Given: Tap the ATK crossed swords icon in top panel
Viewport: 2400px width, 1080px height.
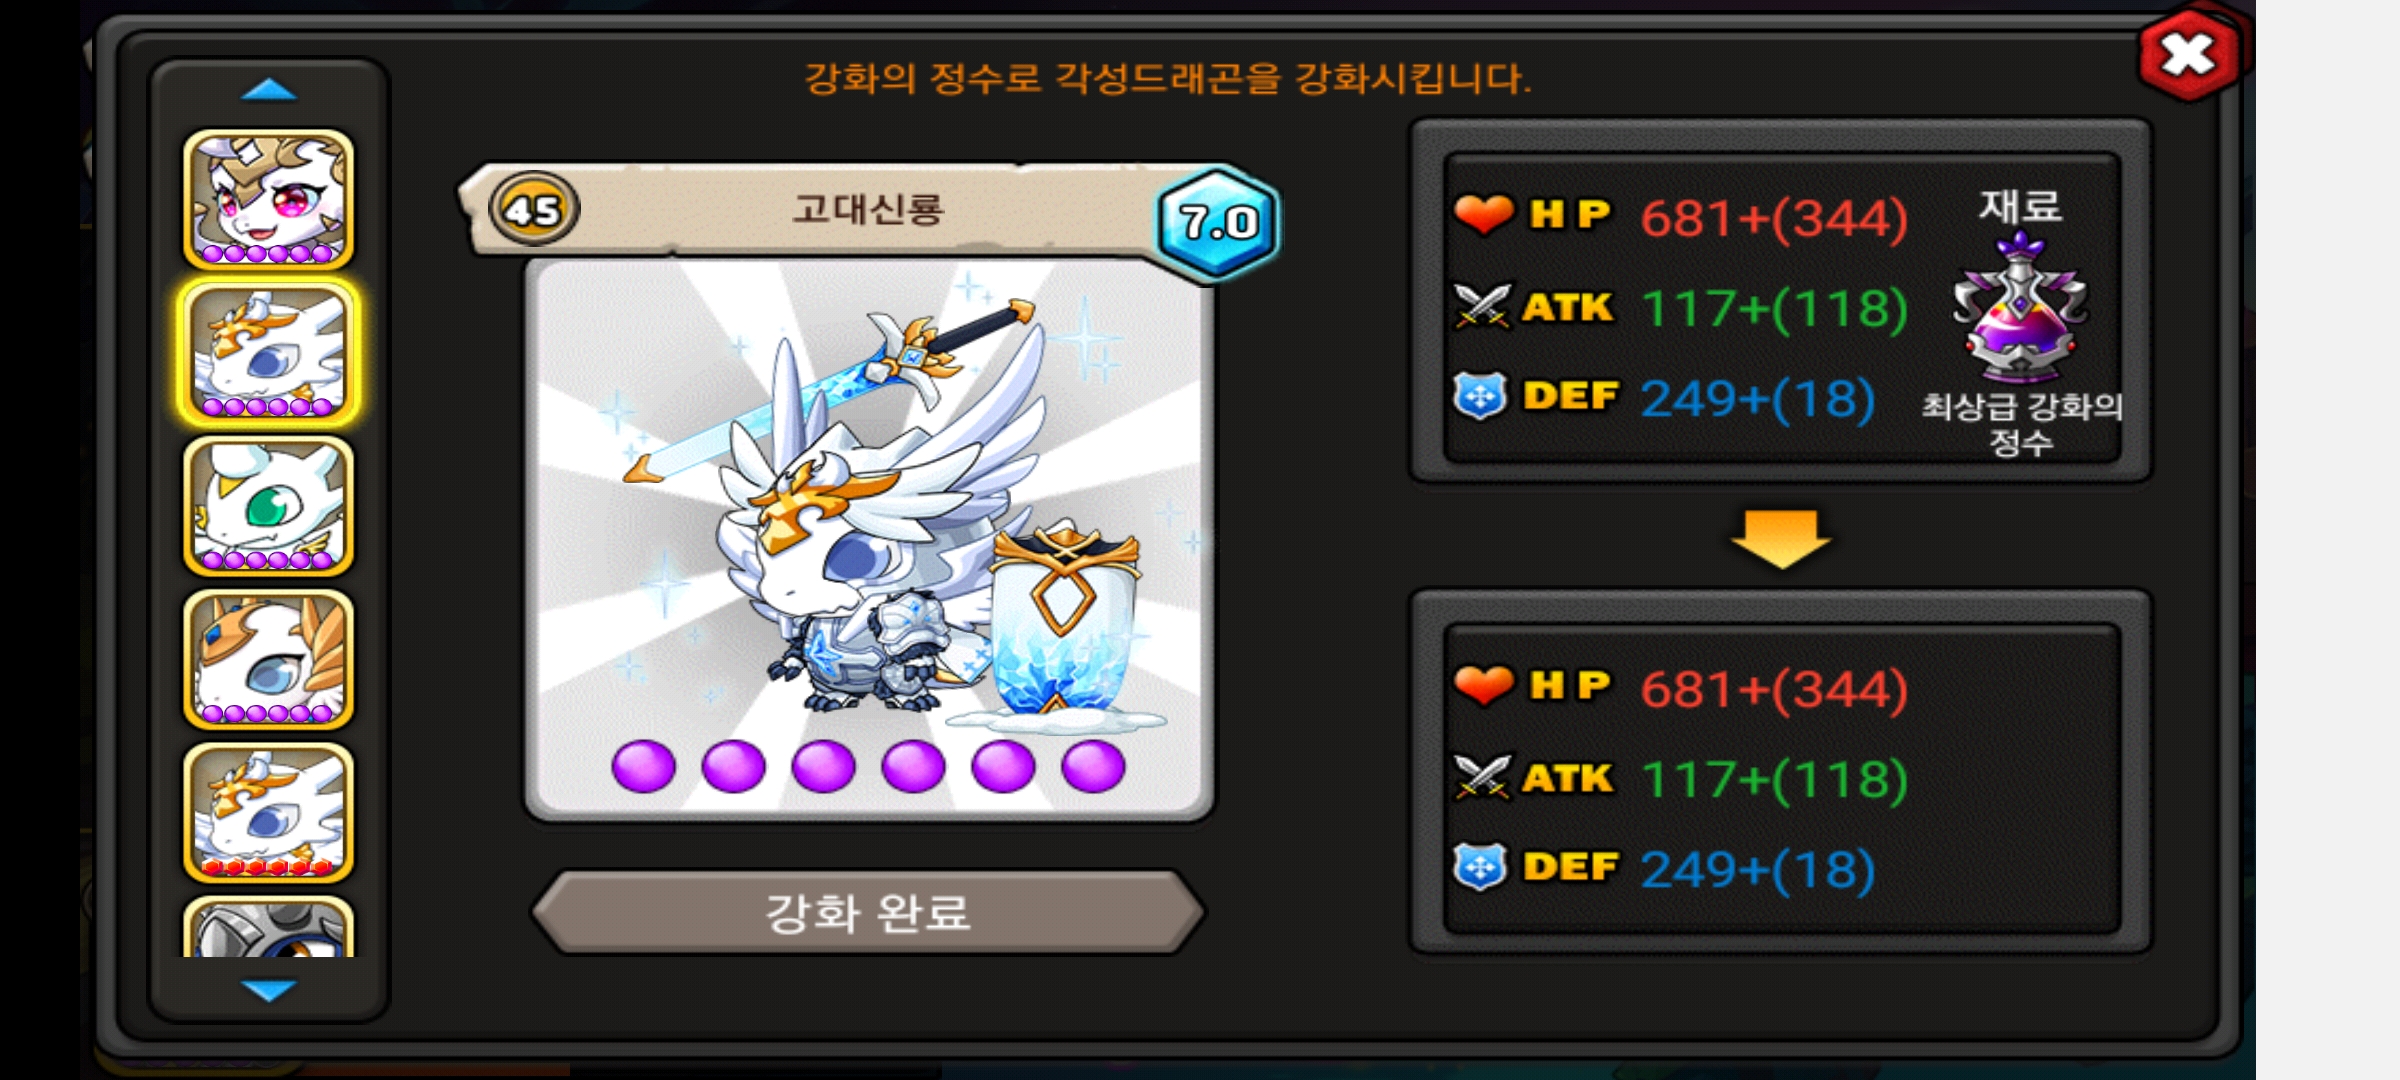Looking at the screenshot, I should pos(1483,306).
